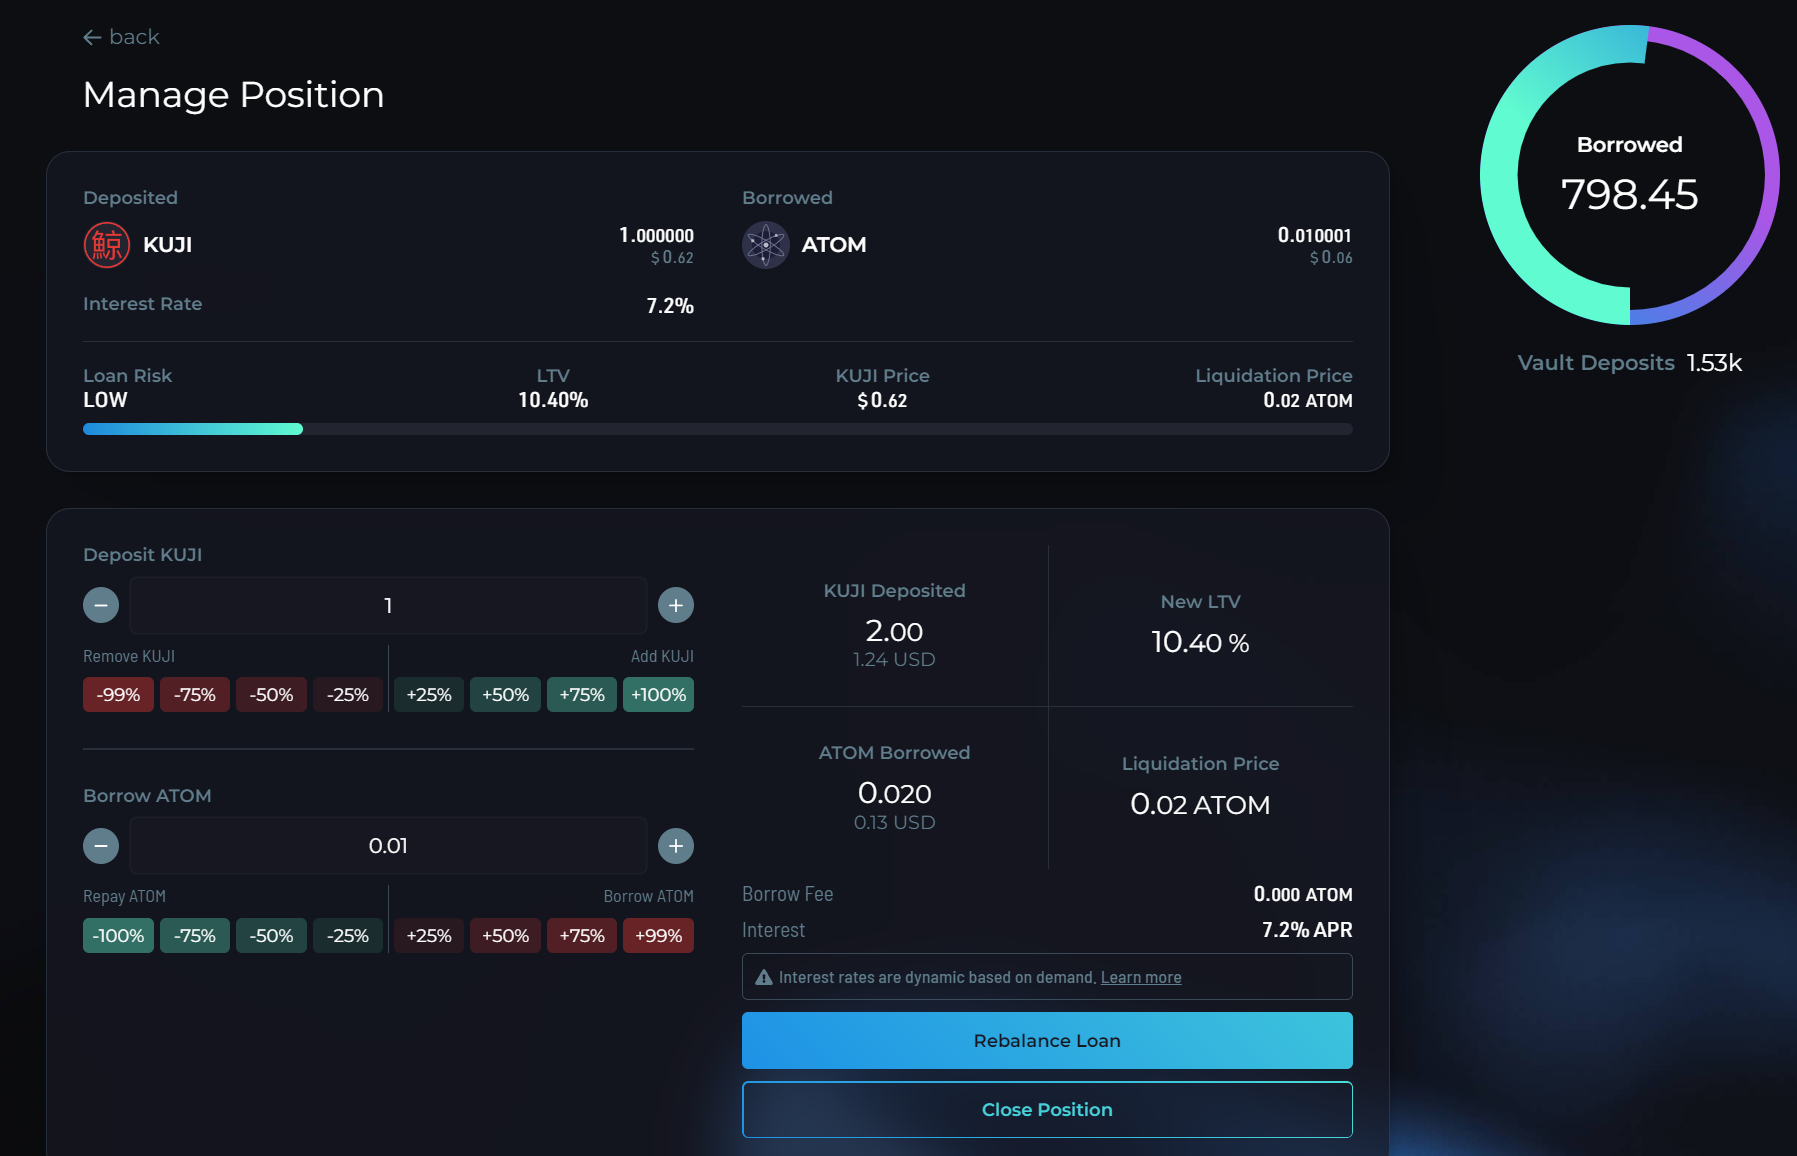Click the KUJI token logo icon

106,245
